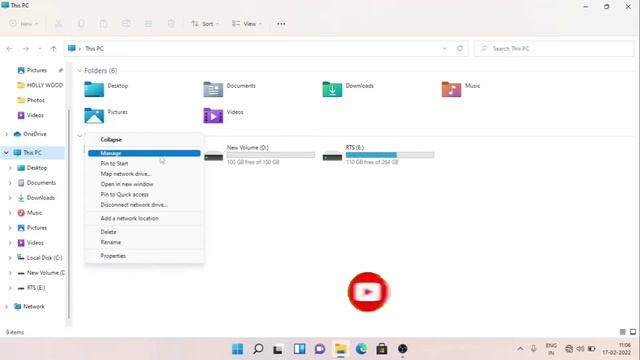Choose Open in new window

(x=144, y=184)
